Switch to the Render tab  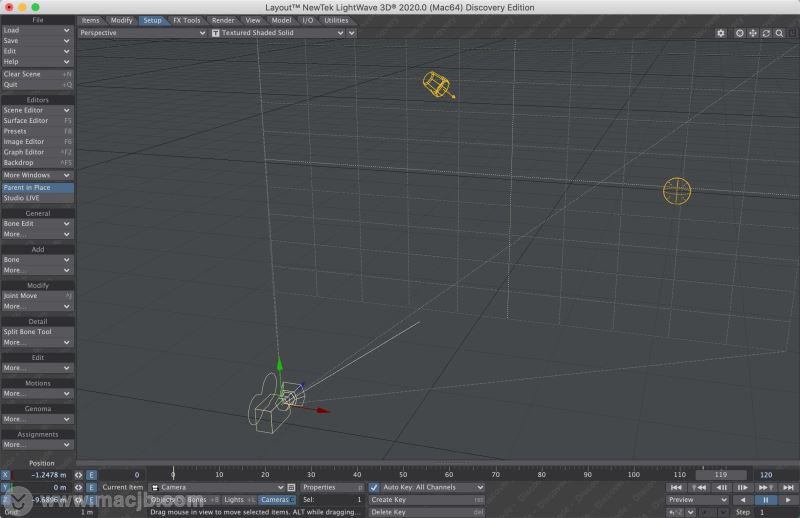(x=223, y=20)
